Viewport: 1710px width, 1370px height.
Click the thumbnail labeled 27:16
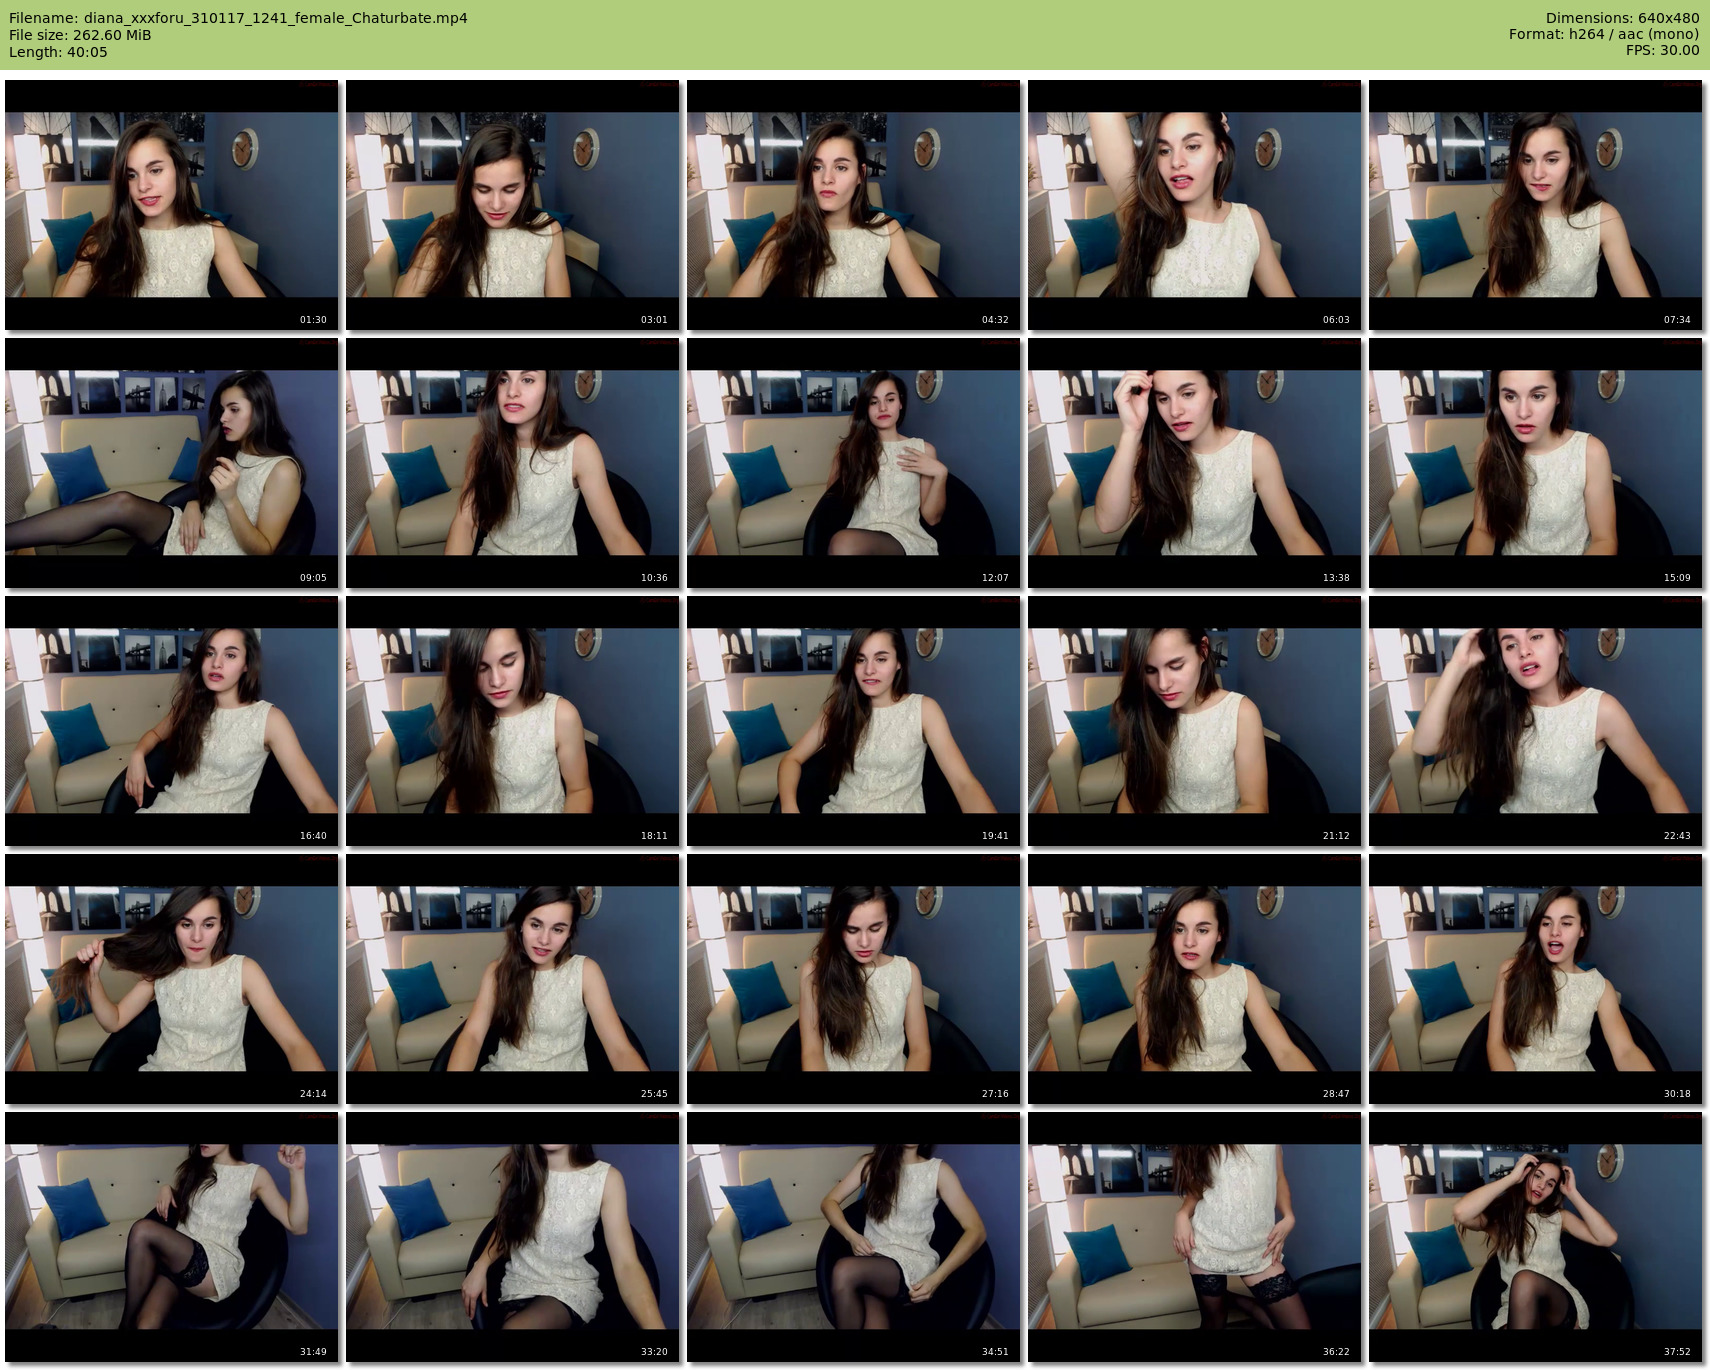click(x=854, y=979)
